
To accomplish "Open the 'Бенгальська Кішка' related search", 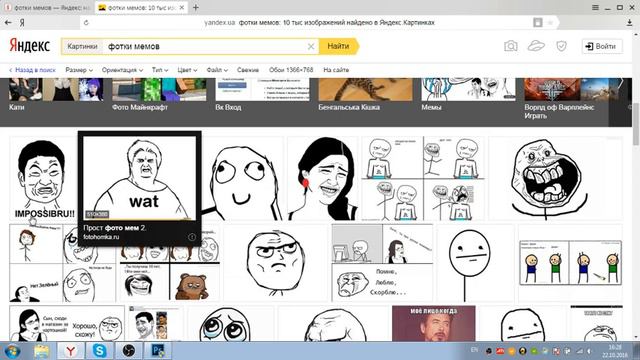I will coord(365,95).
